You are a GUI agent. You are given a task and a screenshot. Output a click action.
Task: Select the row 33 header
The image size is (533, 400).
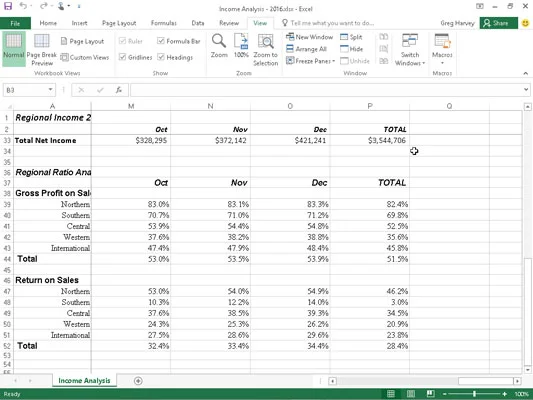point(7,140)
